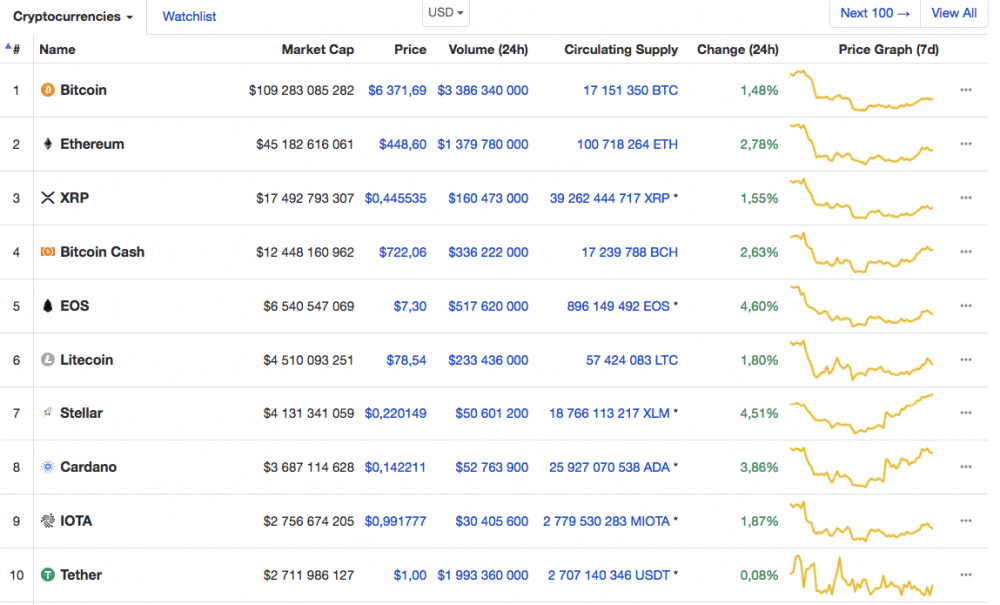Click Litecoin market cap $4 510 093 251
This screenshot has height=605, width=1000.
tap(309, 360)
